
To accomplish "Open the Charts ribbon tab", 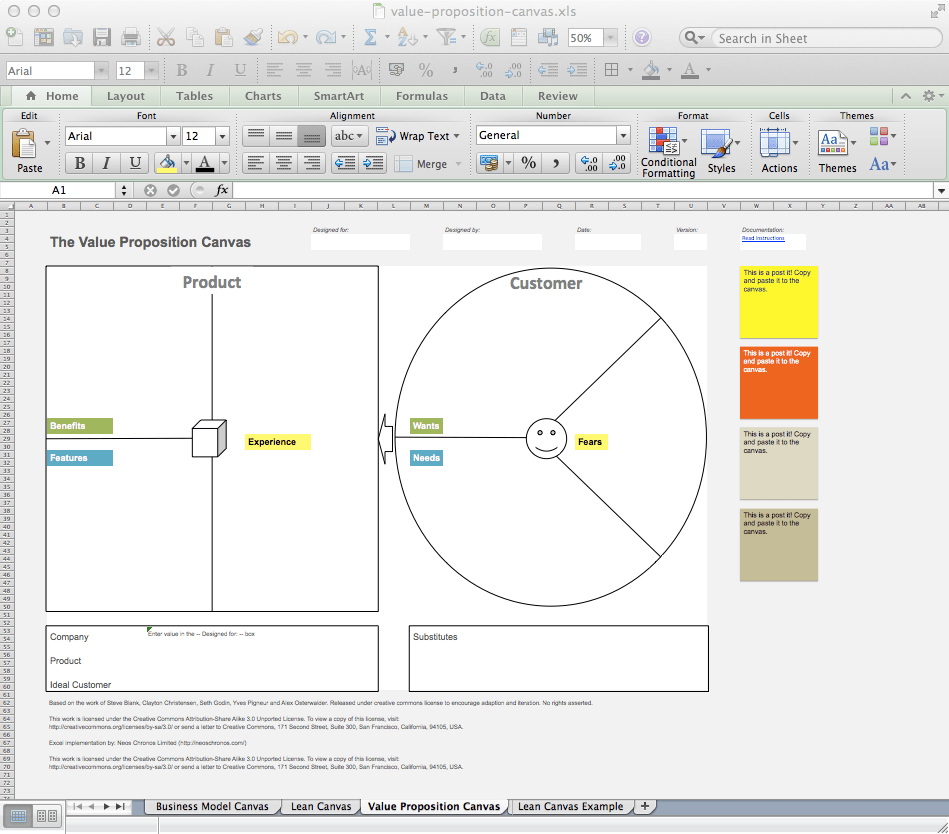I will click(x=263, y=96).
